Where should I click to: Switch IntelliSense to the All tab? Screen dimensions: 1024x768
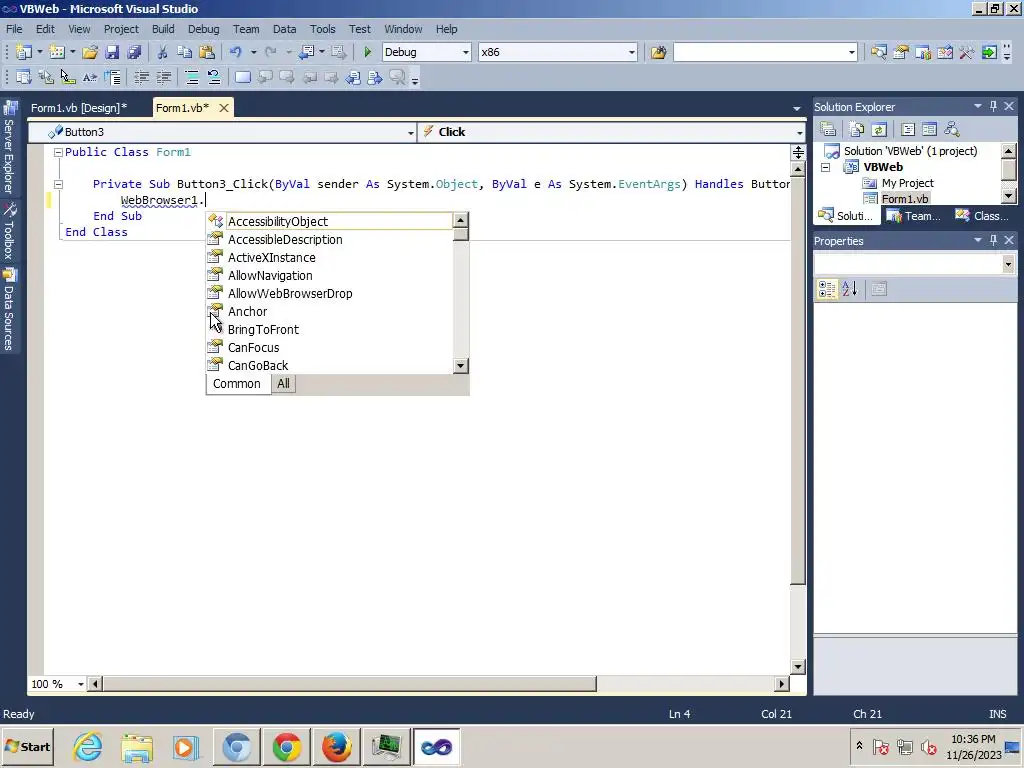point(283,384)
